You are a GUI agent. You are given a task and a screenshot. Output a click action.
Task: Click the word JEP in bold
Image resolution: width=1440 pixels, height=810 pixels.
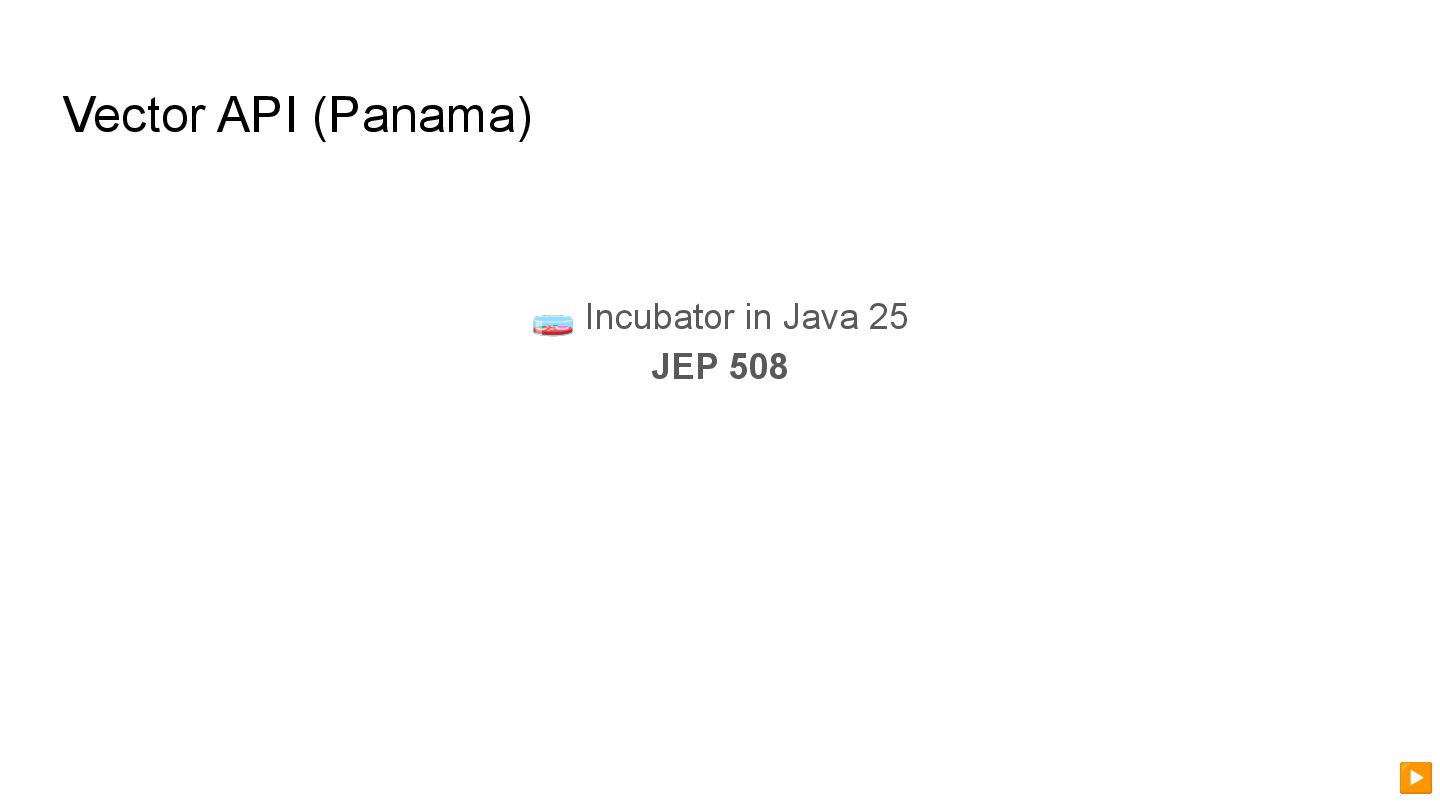point(685,367)
